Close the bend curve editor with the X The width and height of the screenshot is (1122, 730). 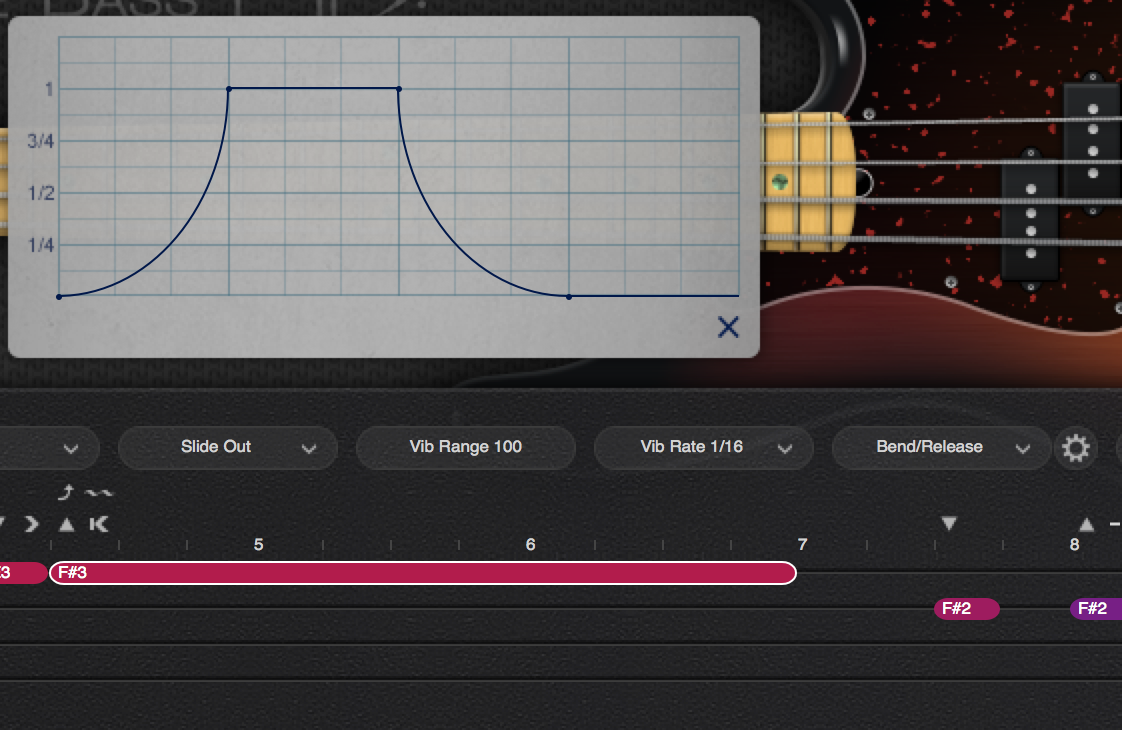tap(727, 328)
